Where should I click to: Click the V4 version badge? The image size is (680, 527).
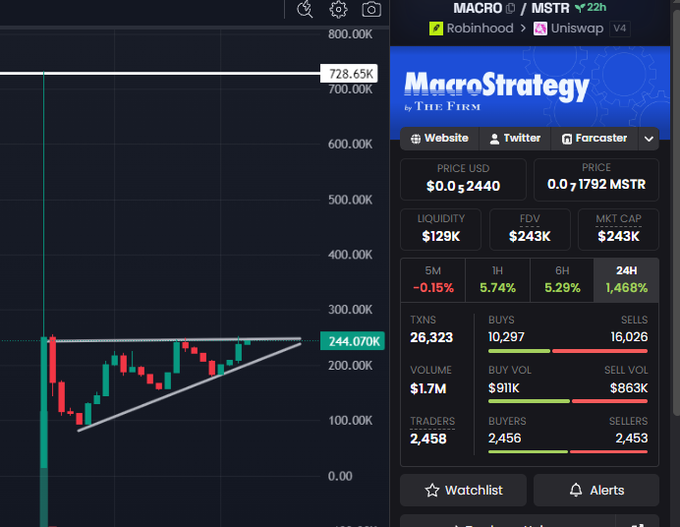click(x=620, y=29)
